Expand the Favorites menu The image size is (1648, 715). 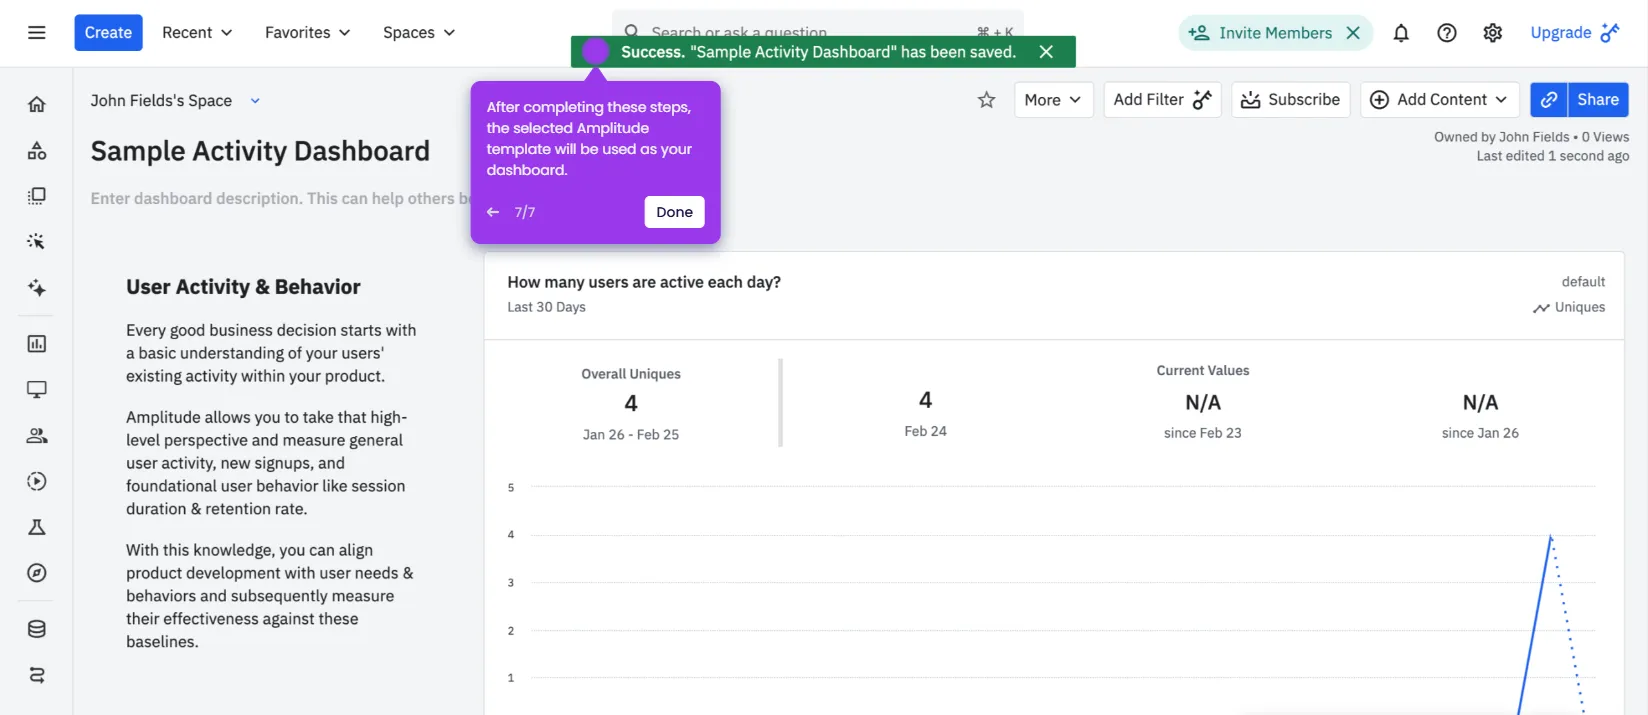(307, 33)
